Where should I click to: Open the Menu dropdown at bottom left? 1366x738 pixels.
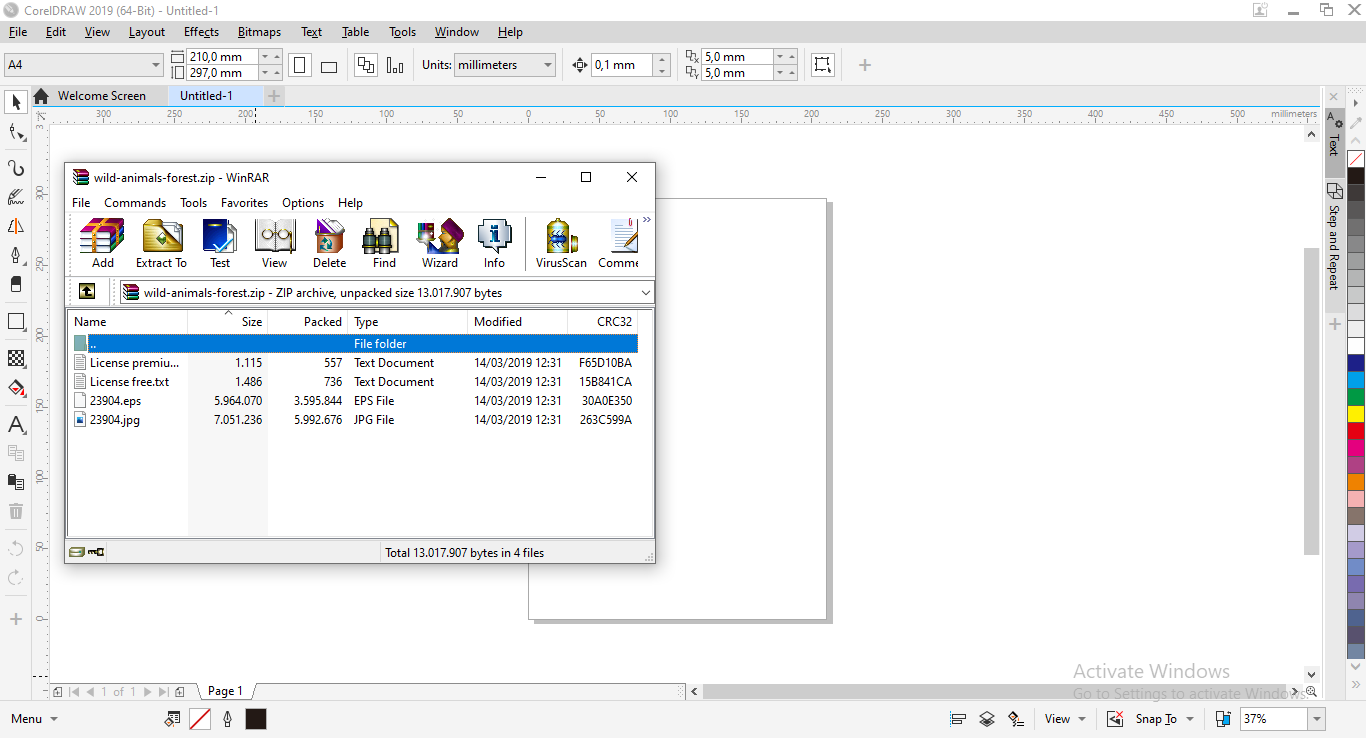(54, 719)
